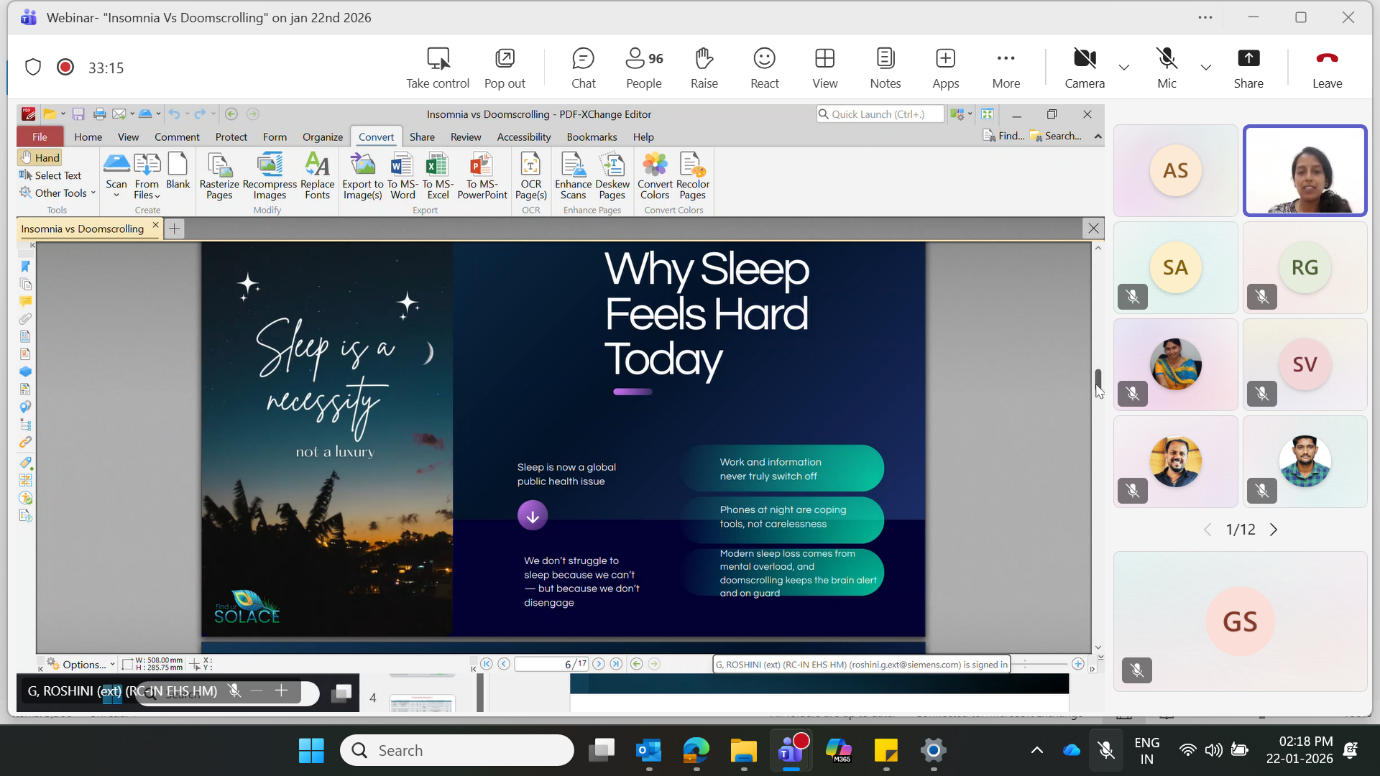Pop out the shared content

pos(504,68)
